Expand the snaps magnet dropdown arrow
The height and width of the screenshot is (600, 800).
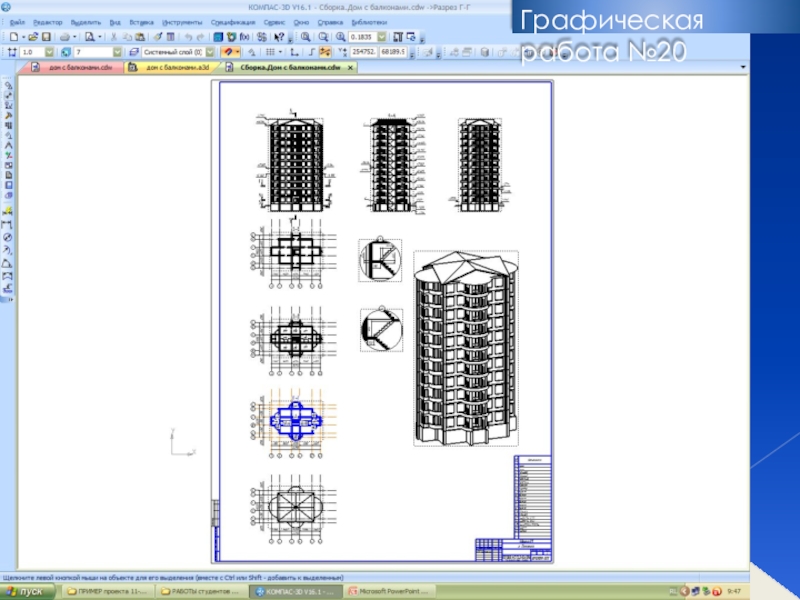point(237,52)
